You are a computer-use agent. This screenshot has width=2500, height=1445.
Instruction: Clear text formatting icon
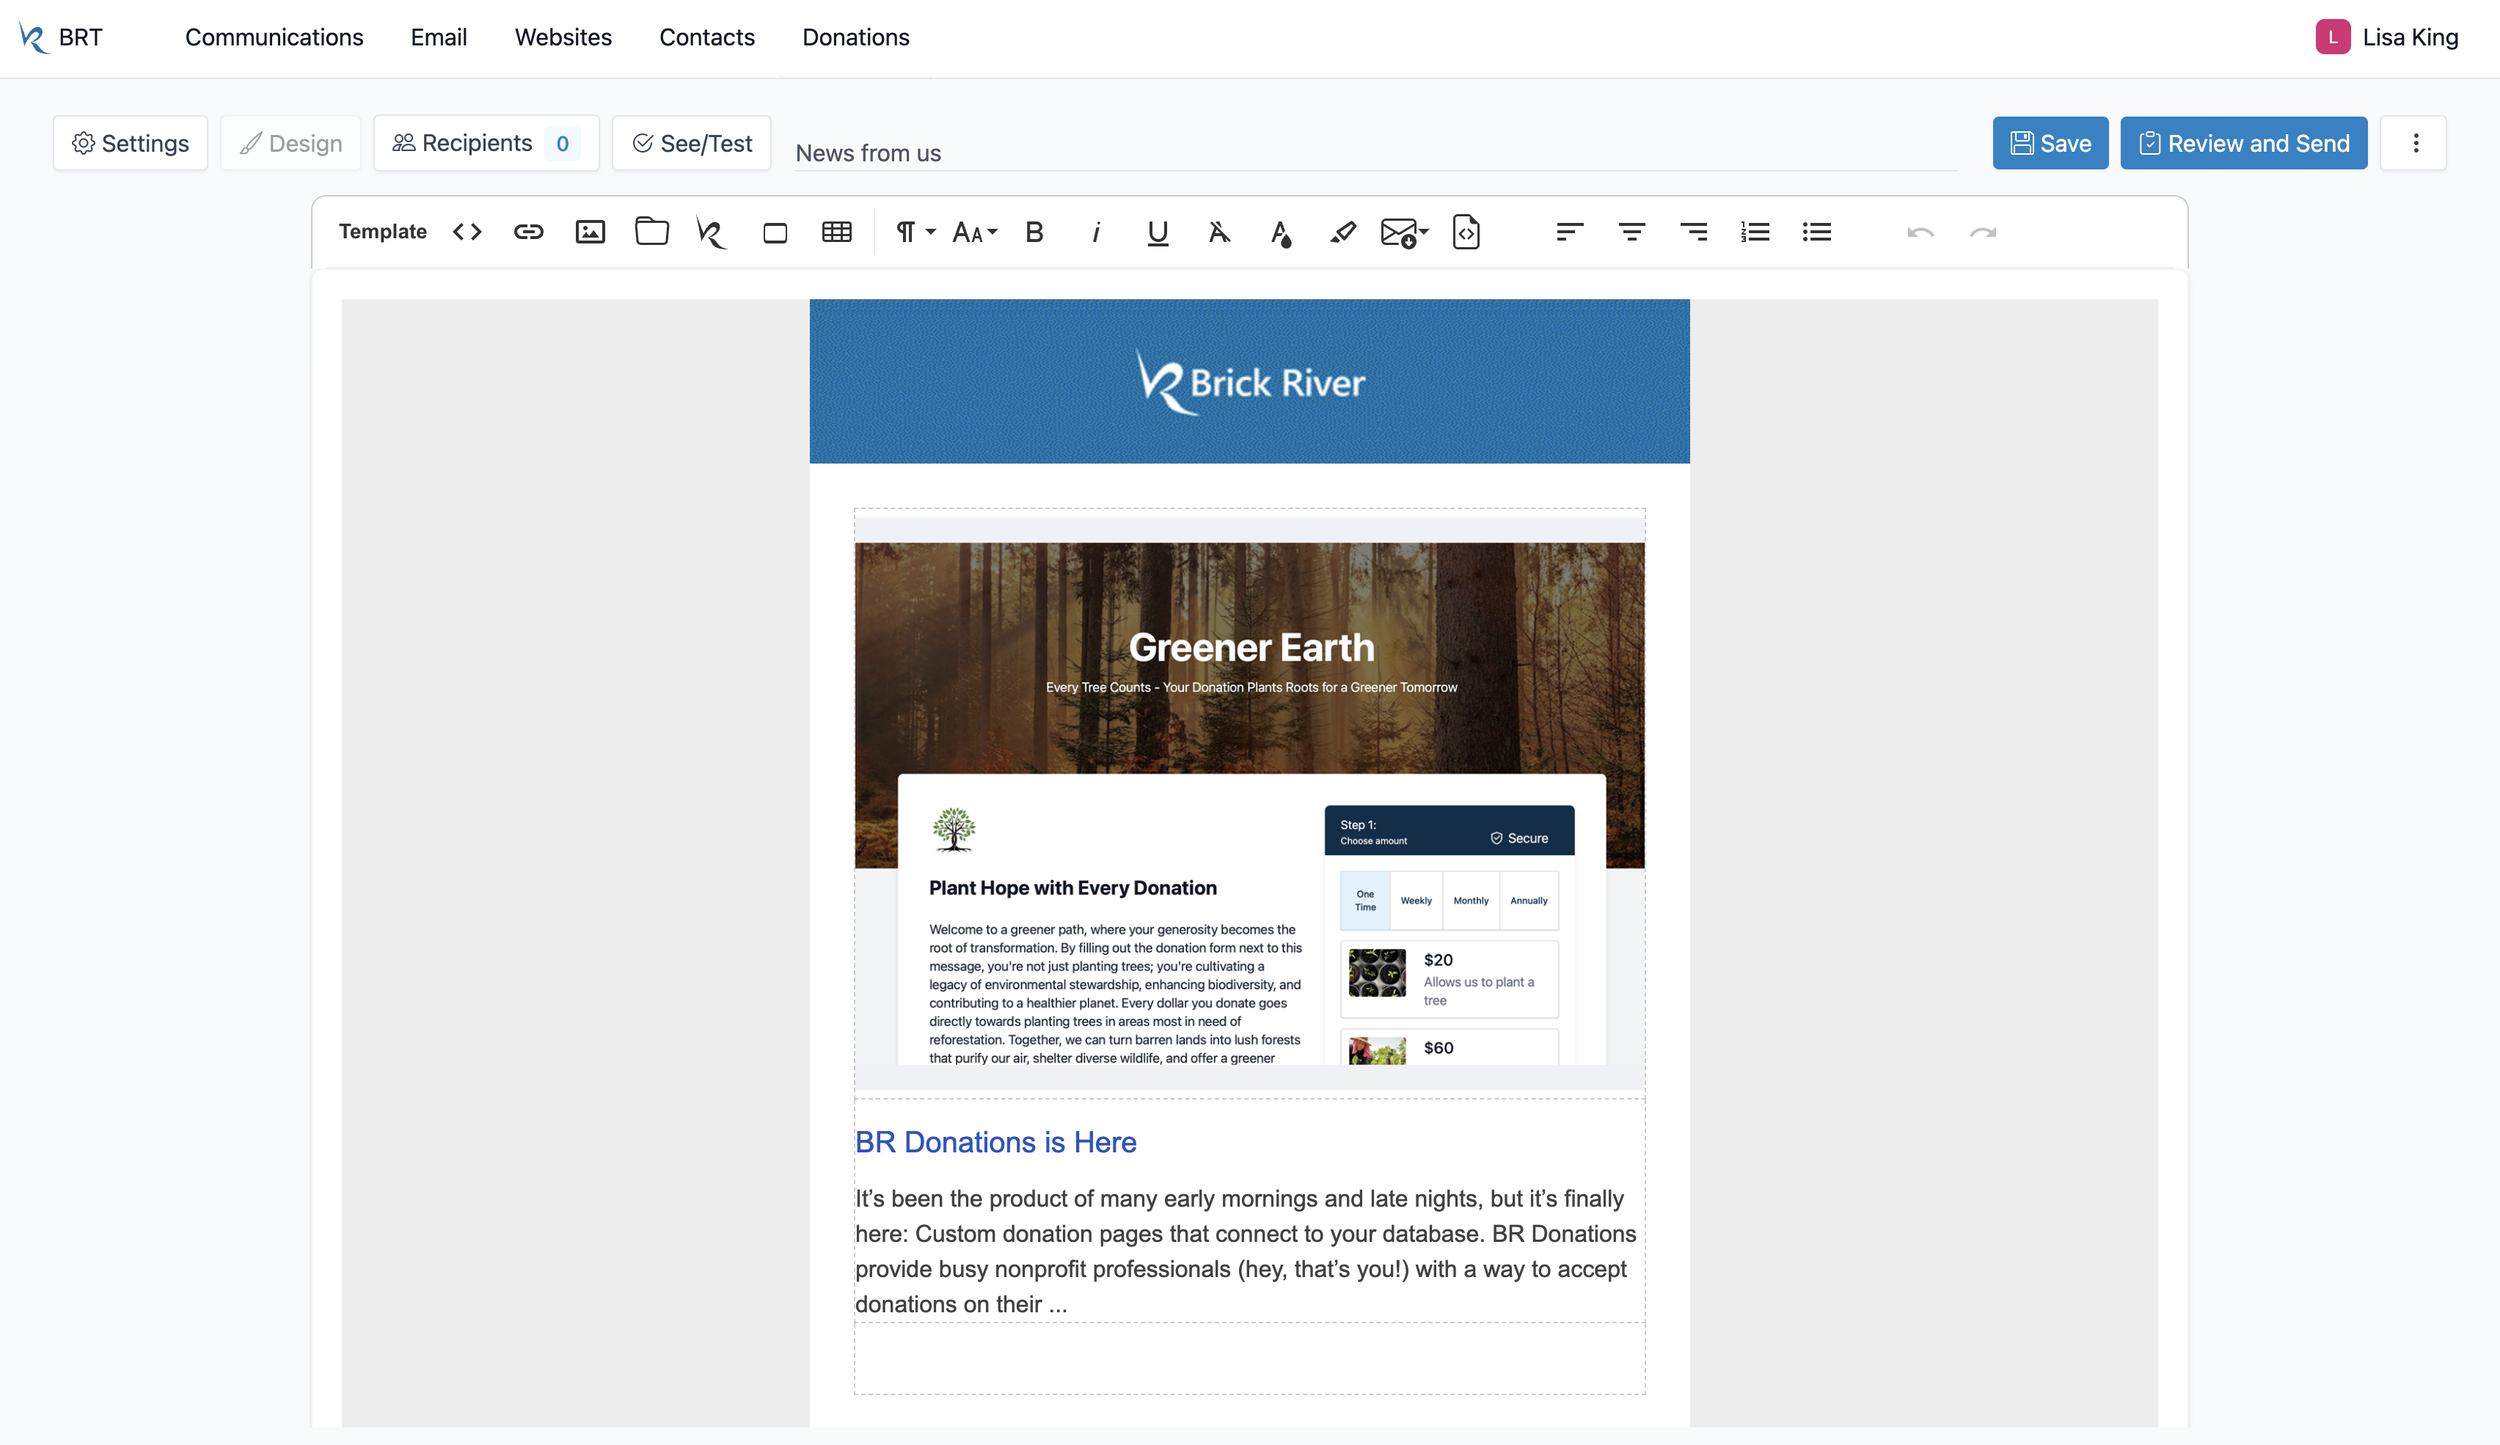point(1219,232)
